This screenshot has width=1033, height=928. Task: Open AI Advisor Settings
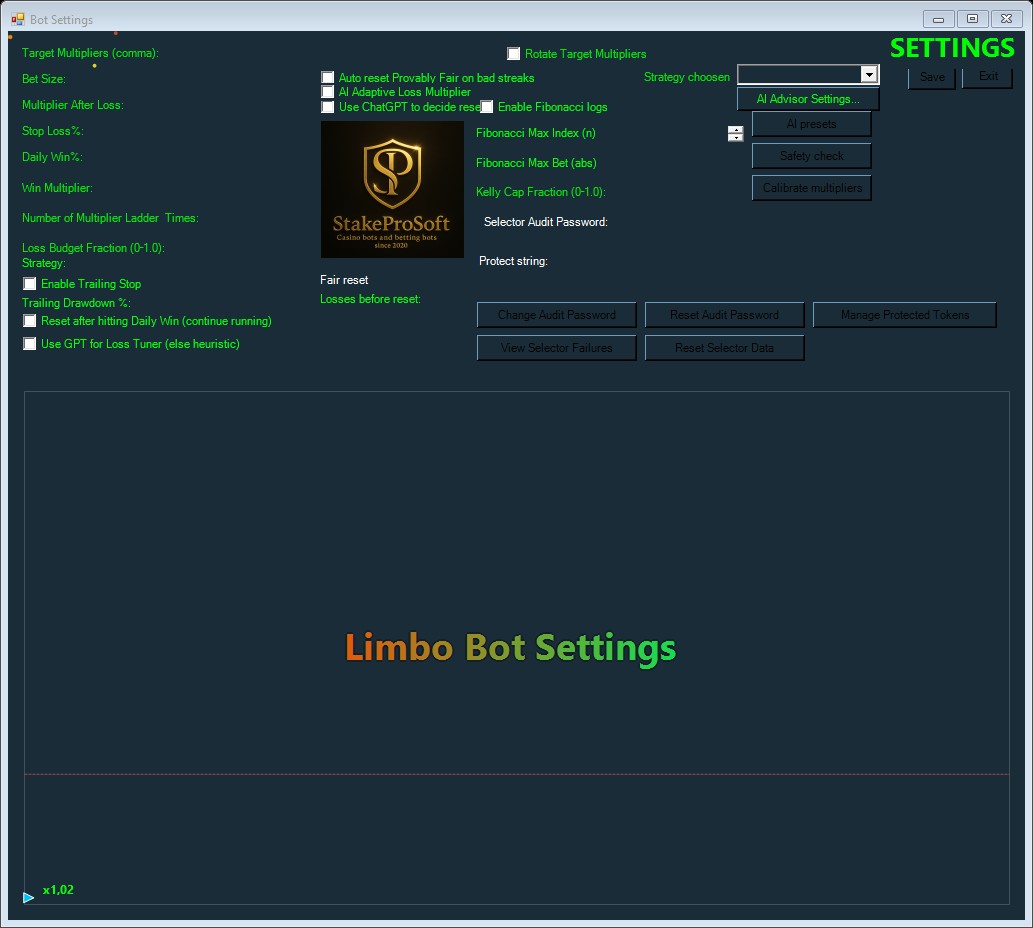pos(808,99)
